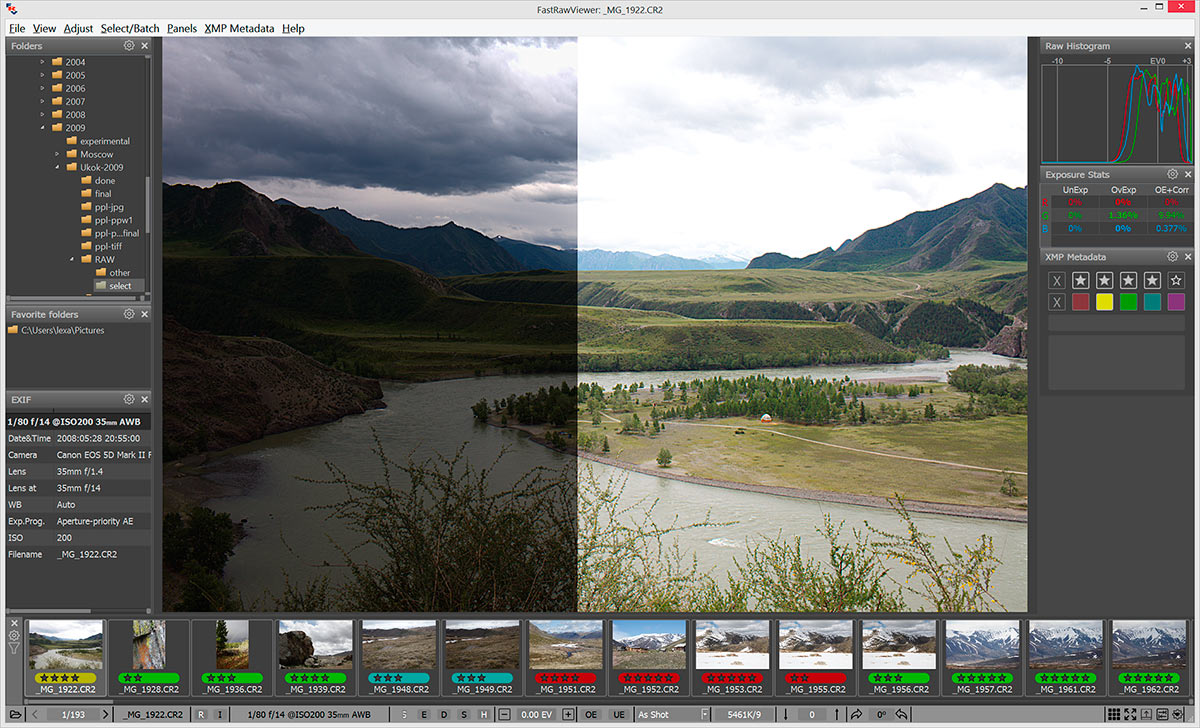Open the As Shot white balance dropdown
Viewport: 1200px width, 728px height.
pos(672,714)
